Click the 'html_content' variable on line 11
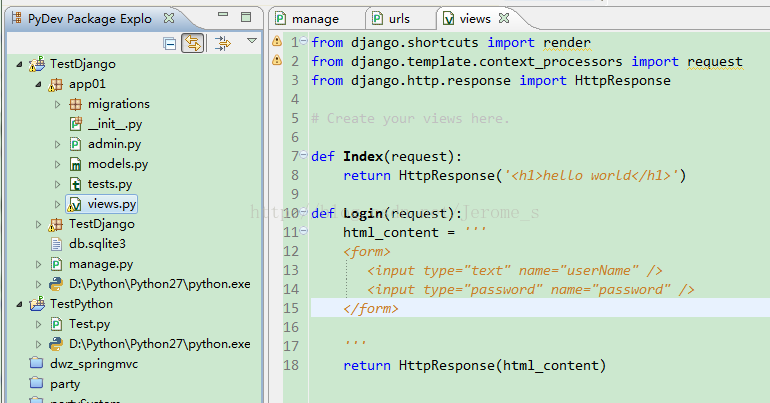 click(x=391, y=233)
